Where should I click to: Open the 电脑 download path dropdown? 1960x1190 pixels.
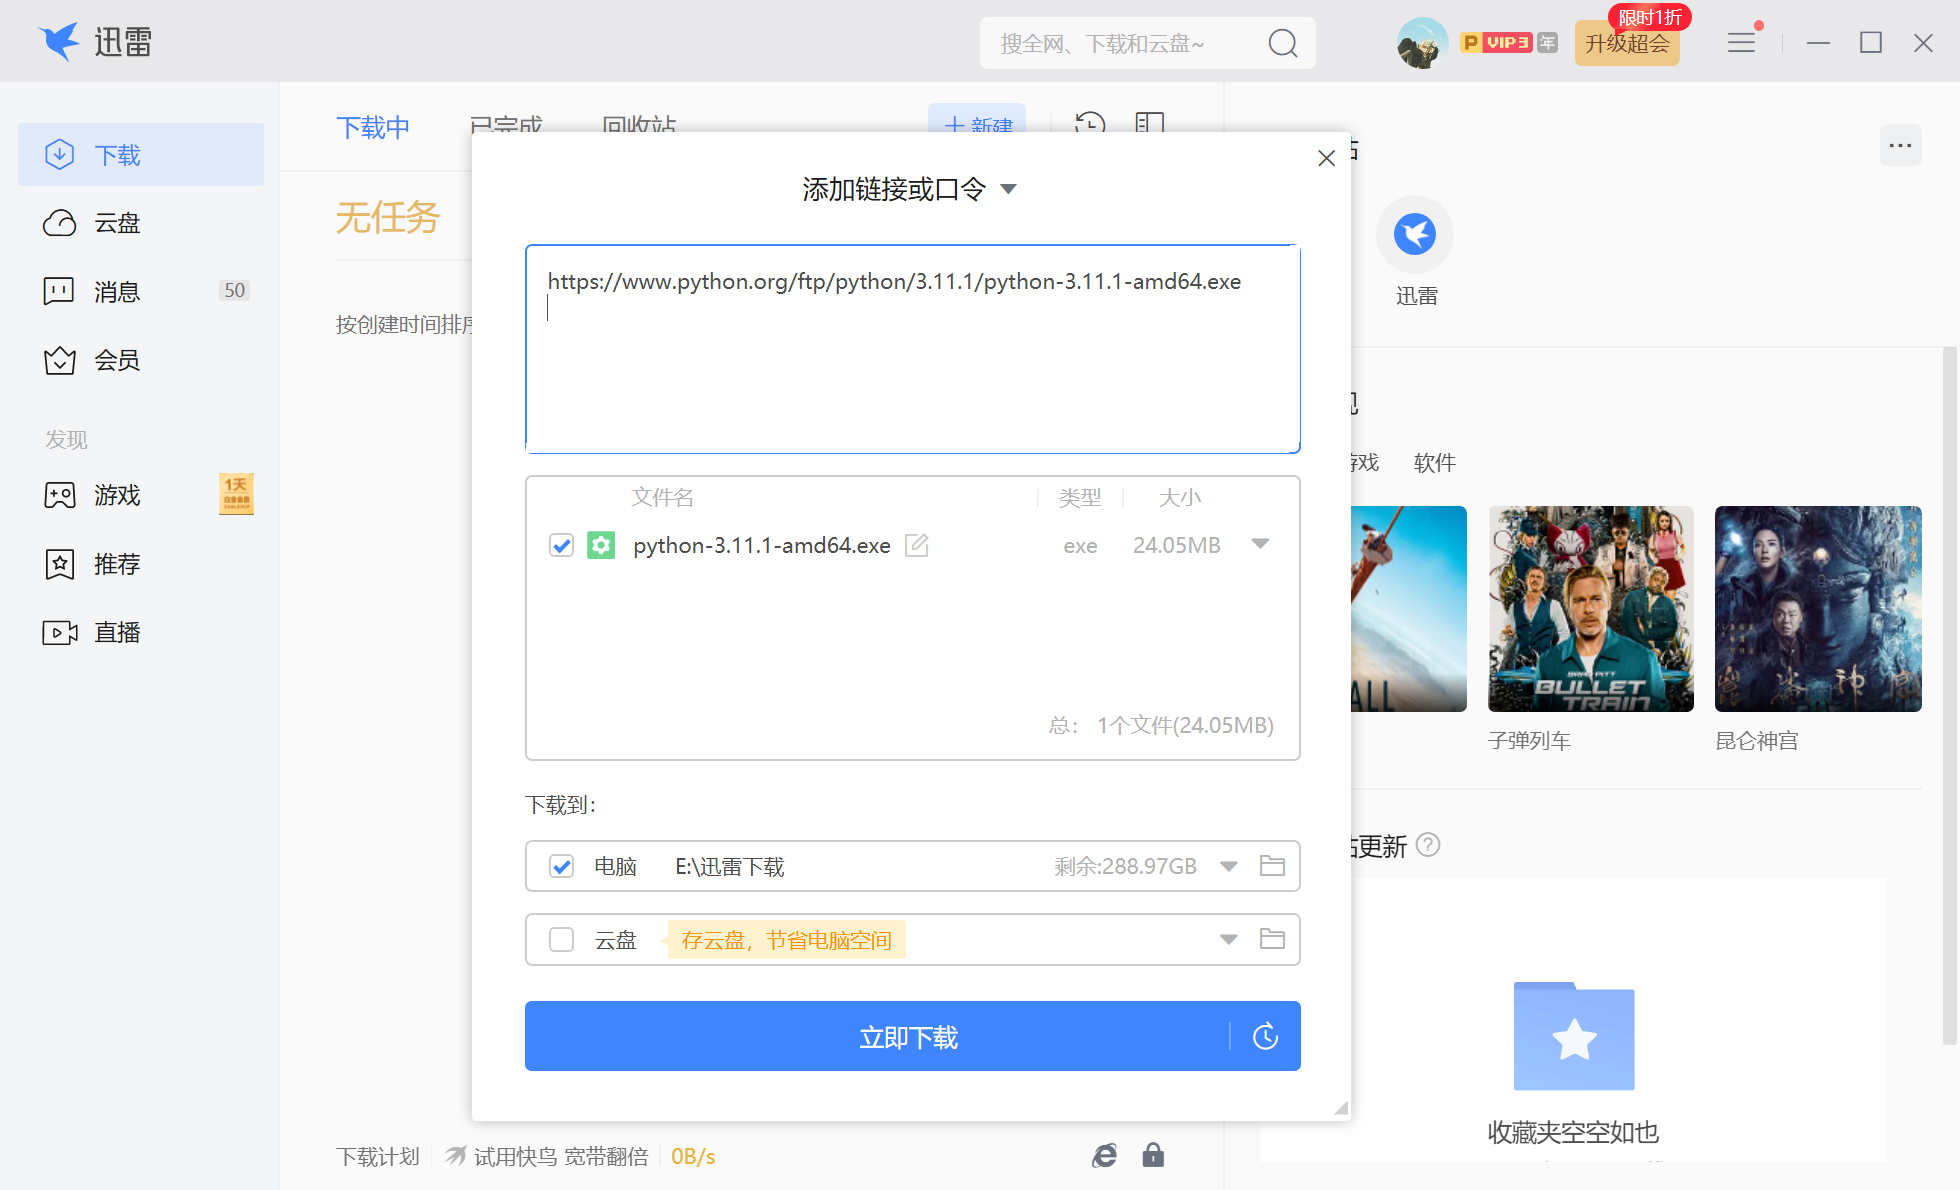coord(1229,866)
